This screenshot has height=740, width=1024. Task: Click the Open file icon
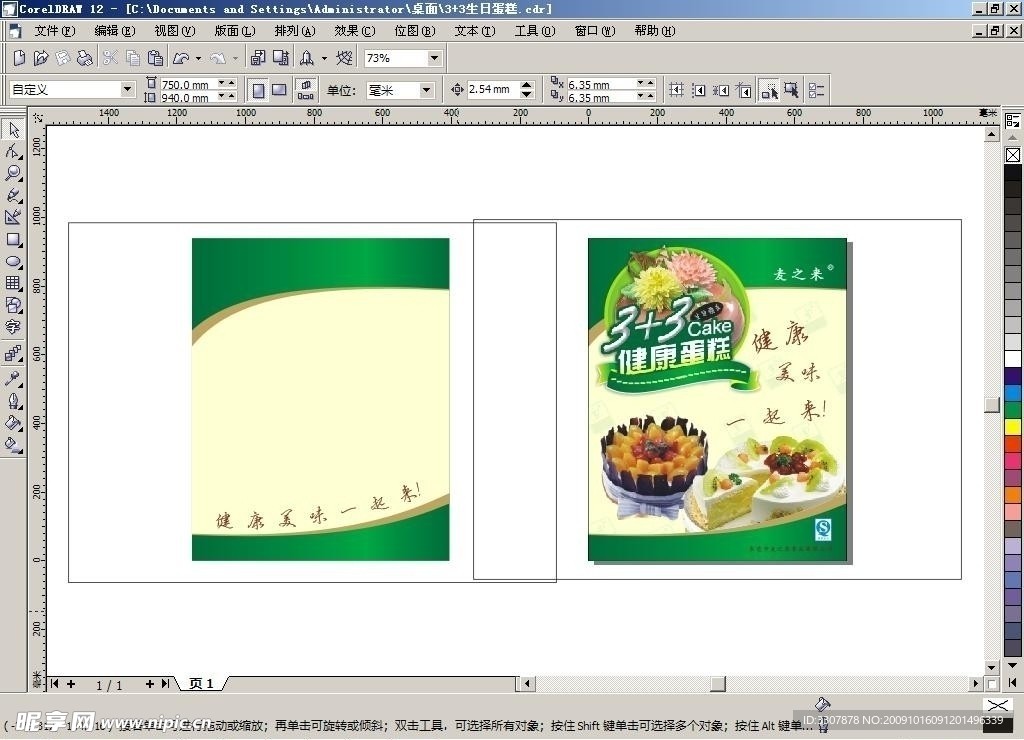tap(40, 58)
